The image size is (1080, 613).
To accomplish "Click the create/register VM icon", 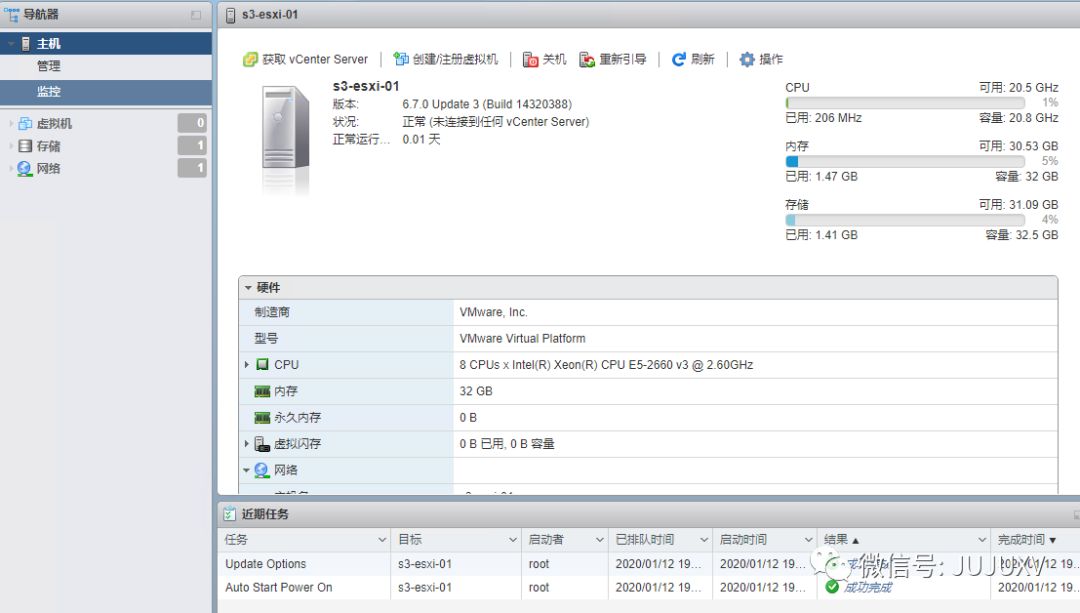I will click(x=401, y=59).
